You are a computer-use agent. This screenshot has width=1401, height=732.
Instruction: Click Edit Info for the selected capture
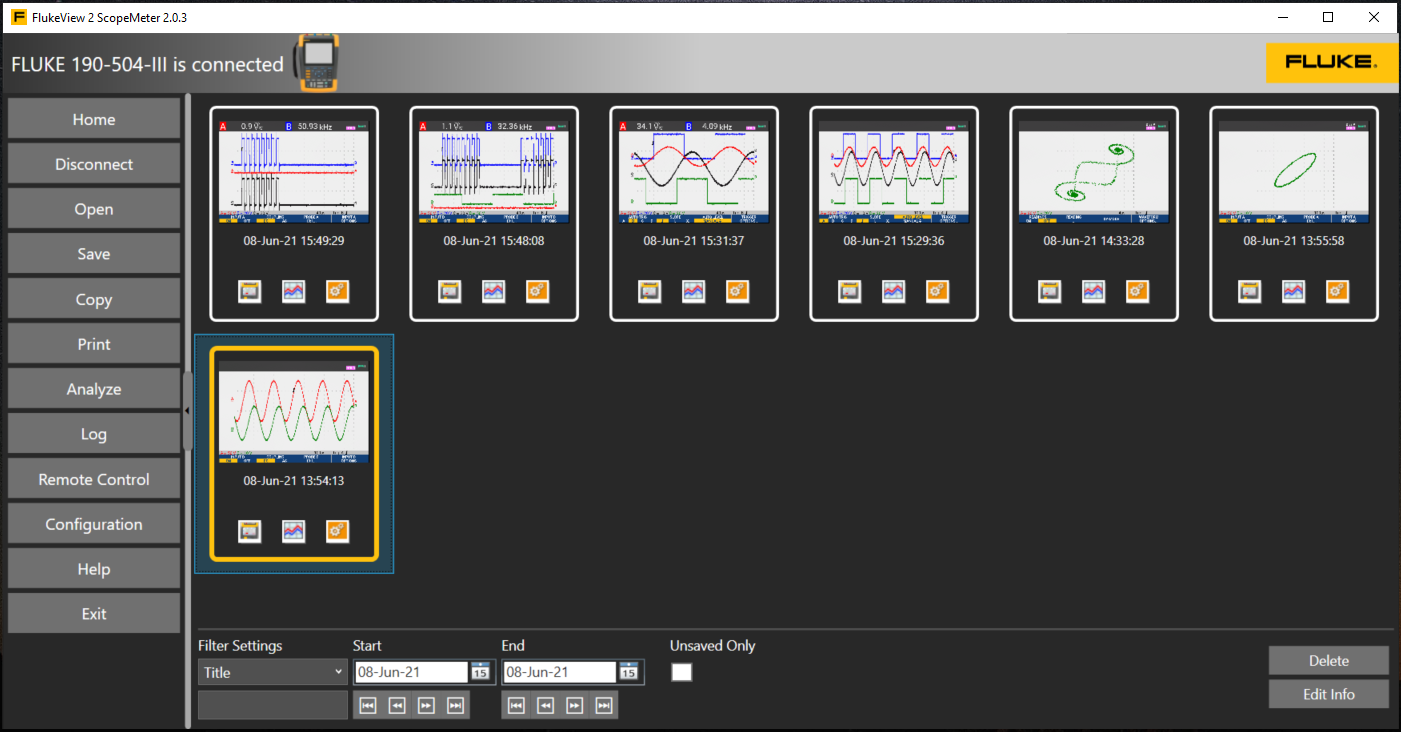tap(1328, 693)
